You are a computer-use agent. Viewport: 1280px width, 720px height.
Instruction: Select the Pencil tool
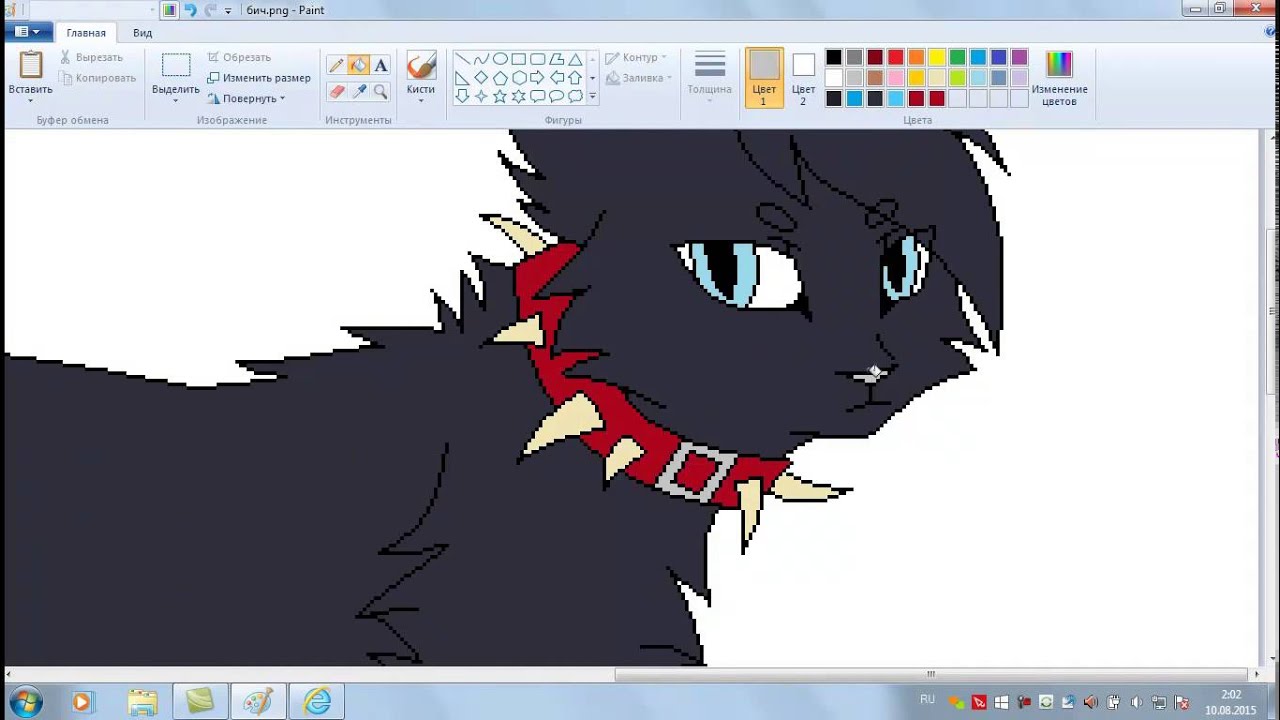coord(337,65)
